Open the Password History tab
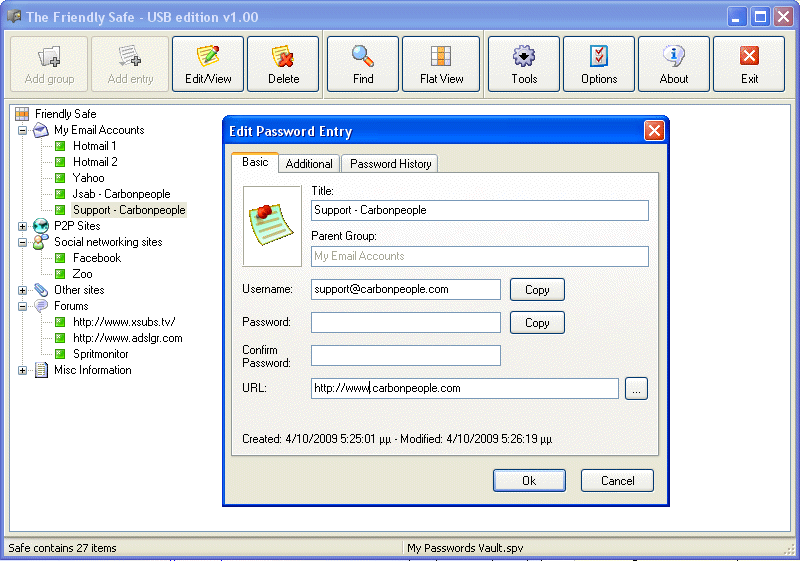Image resolution: width=800 pixels, height=561 pixels. point(390,164)
